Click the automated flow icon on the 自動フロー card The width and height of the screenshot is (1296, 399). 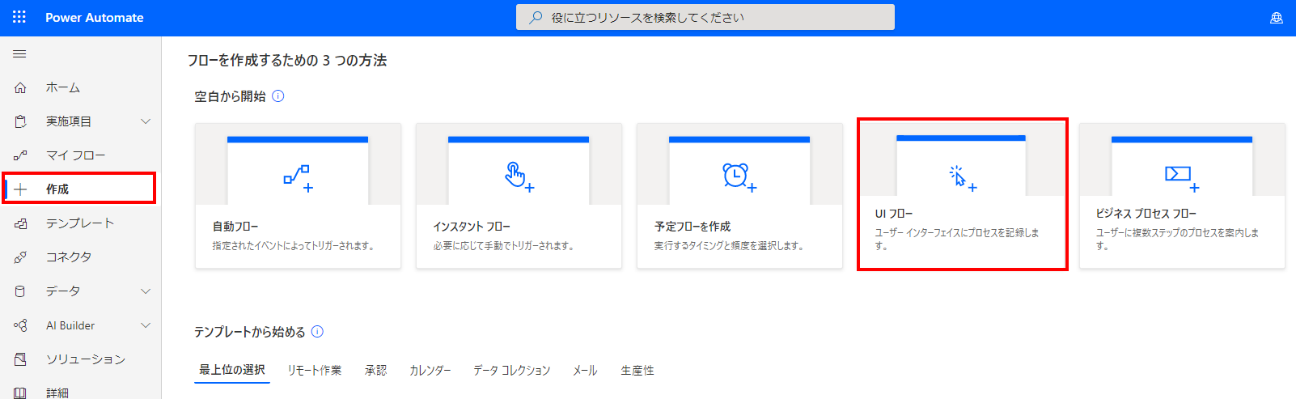click(x=298, y=177)
